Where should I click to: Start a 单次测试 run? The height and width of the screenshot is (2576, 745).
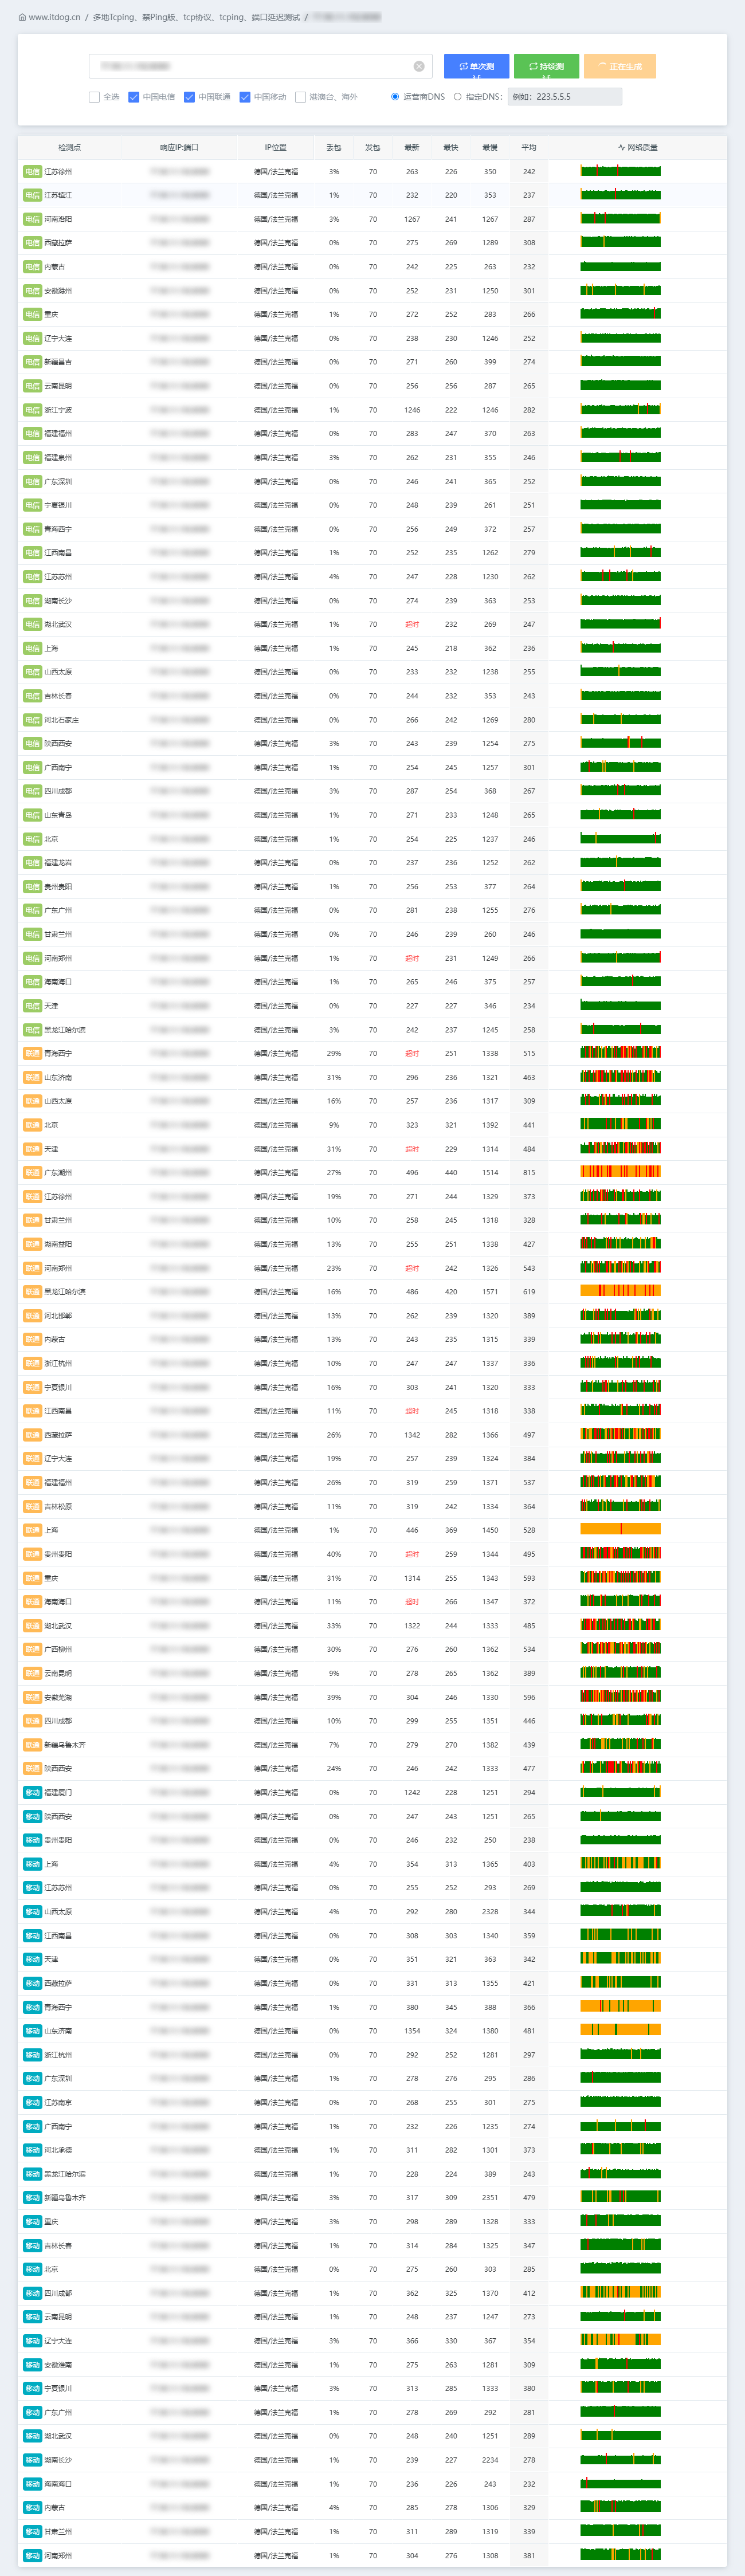477,66
